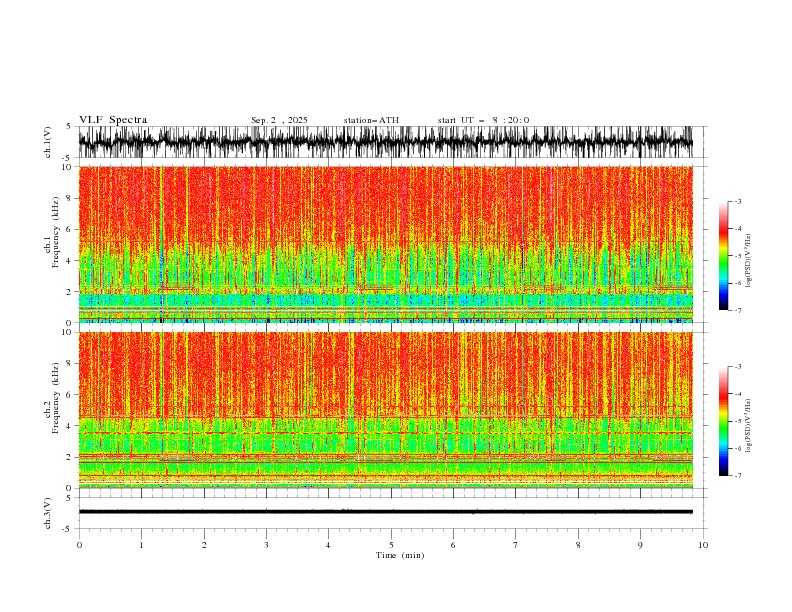The image size is (792, 612).
Task: Click the "-7" label on ch.1 color scale
Action: coord(738,310)
